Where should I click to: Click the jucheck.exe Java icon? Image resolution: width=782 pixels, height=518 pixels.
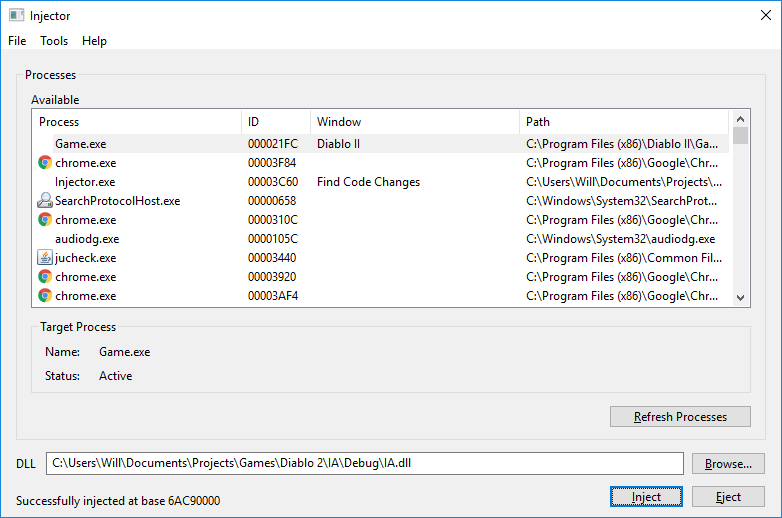pyautogui.click(x=45, y=257)
